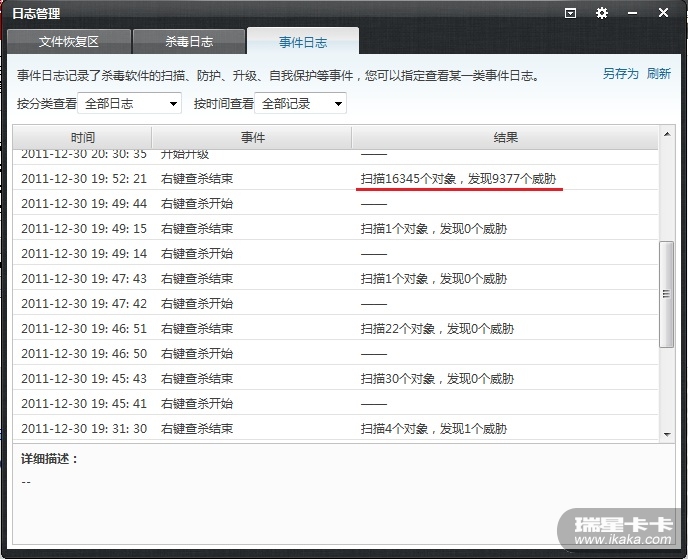Select the row 2011-12-30 19:45:41

(336, 404)
